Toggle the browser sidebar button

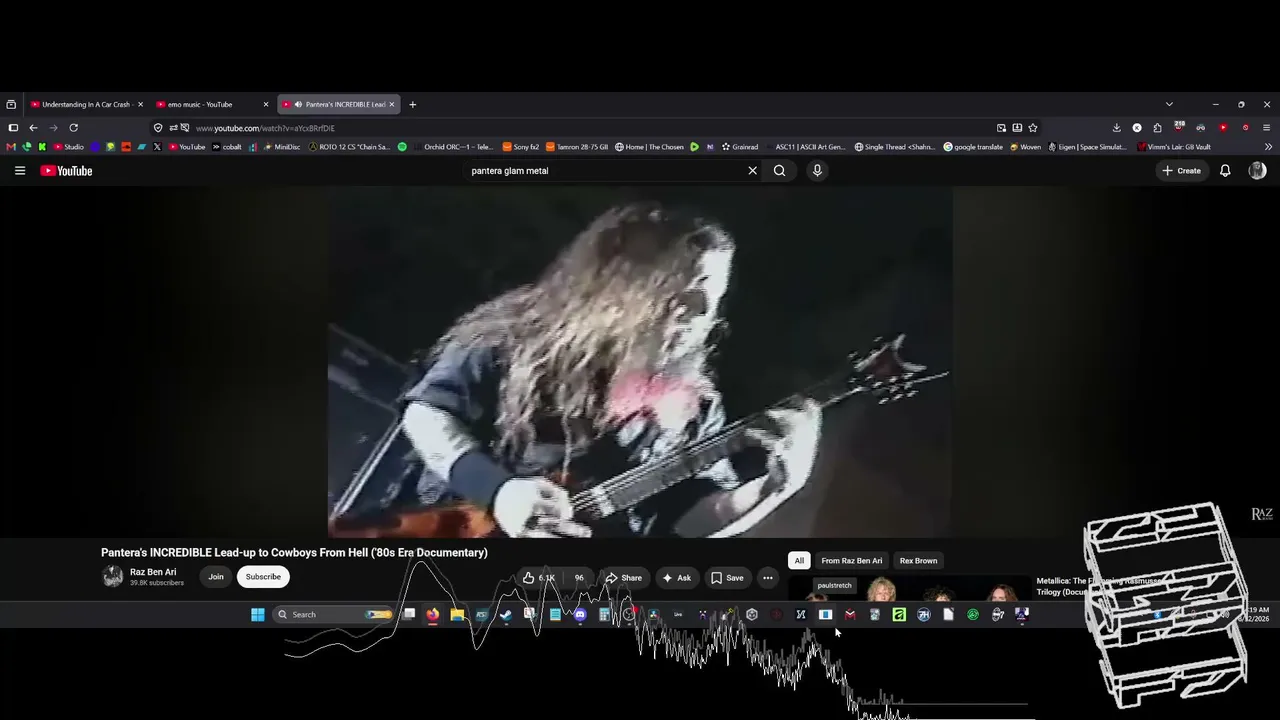pyautogui.click(x=13, y=128)
